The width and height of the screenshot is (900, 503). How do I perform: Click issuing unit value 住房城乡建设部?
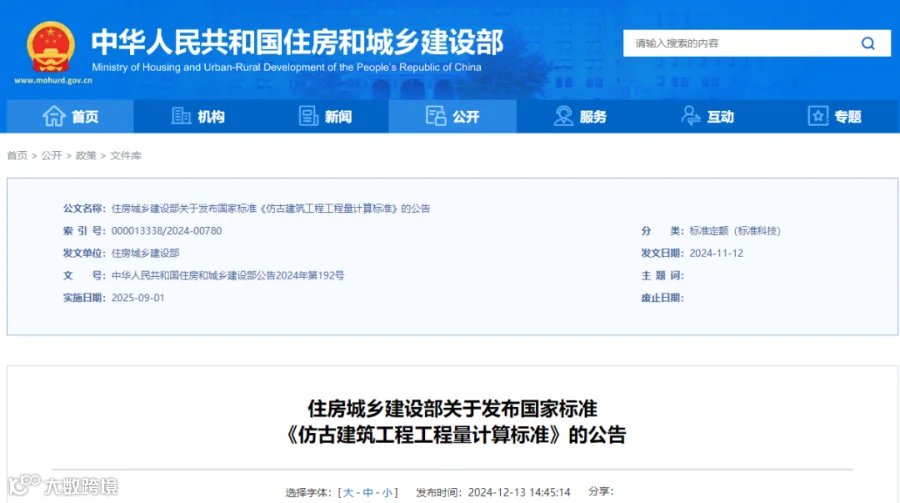tap(145, 253)
